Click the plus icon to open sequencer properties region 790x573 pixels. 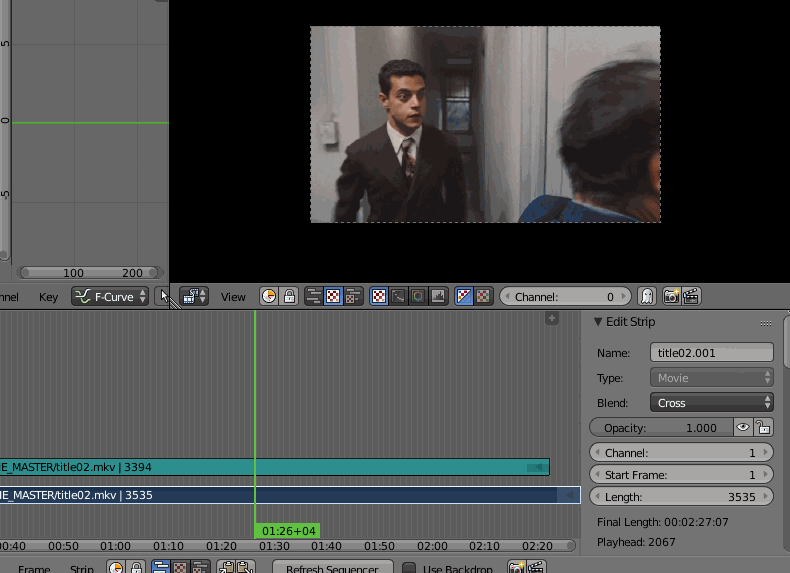tap(552, 318)
